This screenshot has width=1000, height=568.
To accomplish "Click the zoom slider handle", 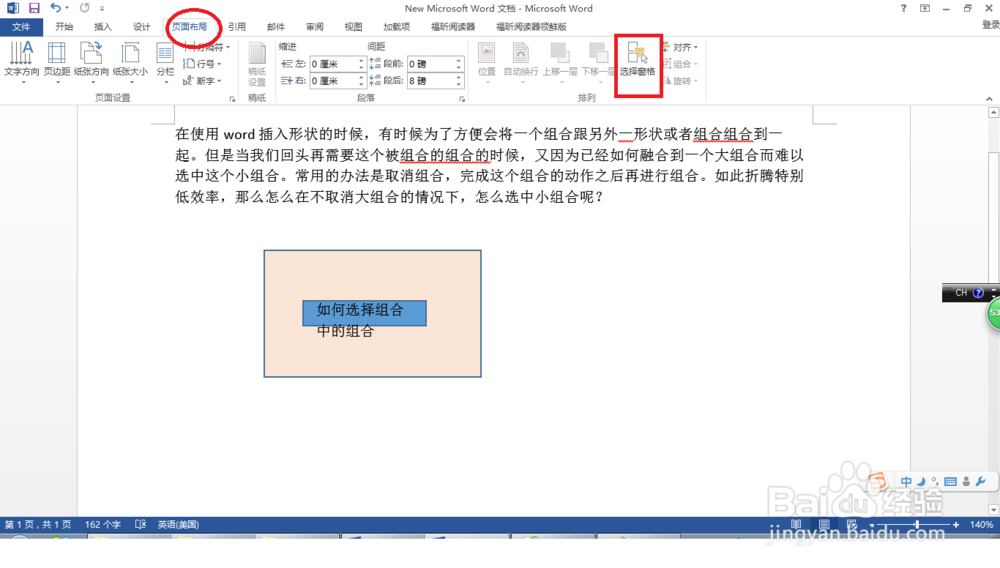I will (x=917, y=525).
